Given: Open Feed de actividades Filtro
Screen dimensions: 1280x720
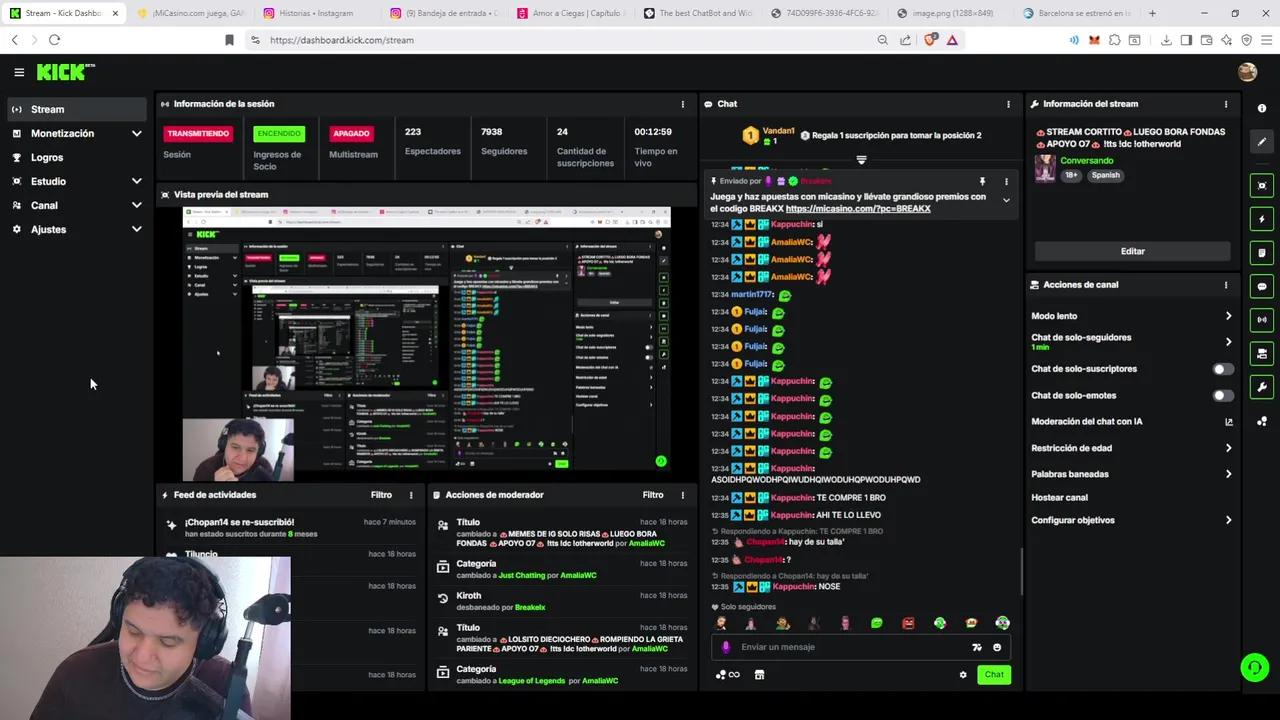Looking at the screenshot, I should click(381, 495).
